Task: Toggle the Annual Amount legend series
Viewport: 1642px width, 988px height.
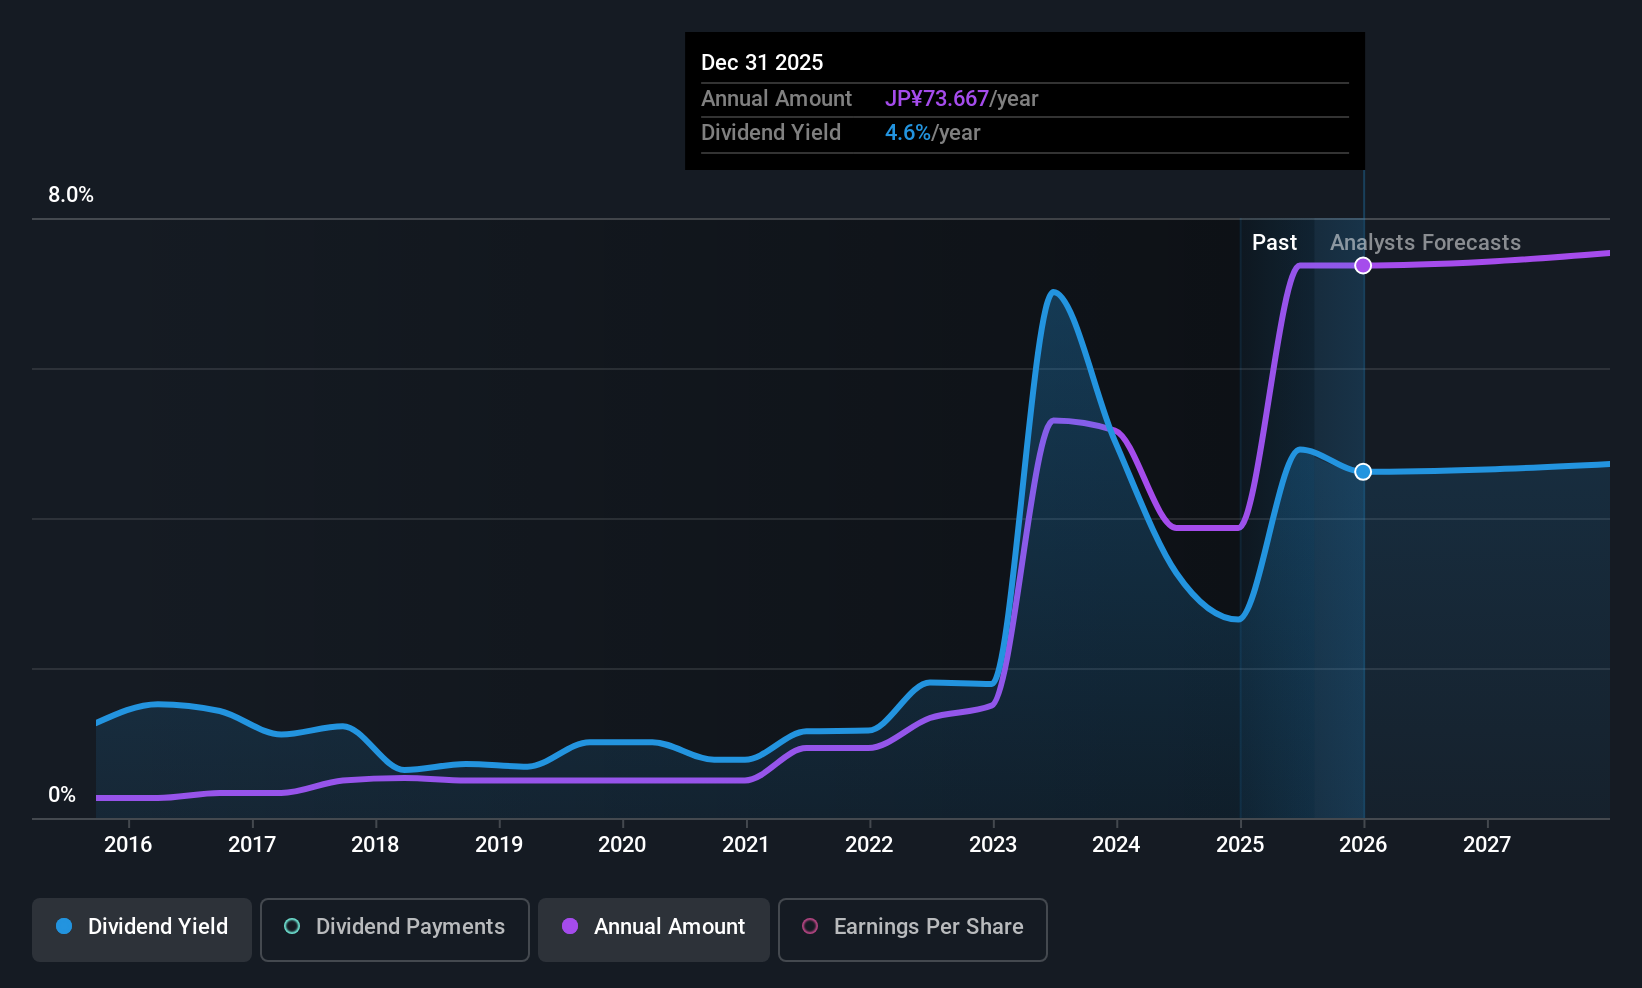Action: point(654,930)
